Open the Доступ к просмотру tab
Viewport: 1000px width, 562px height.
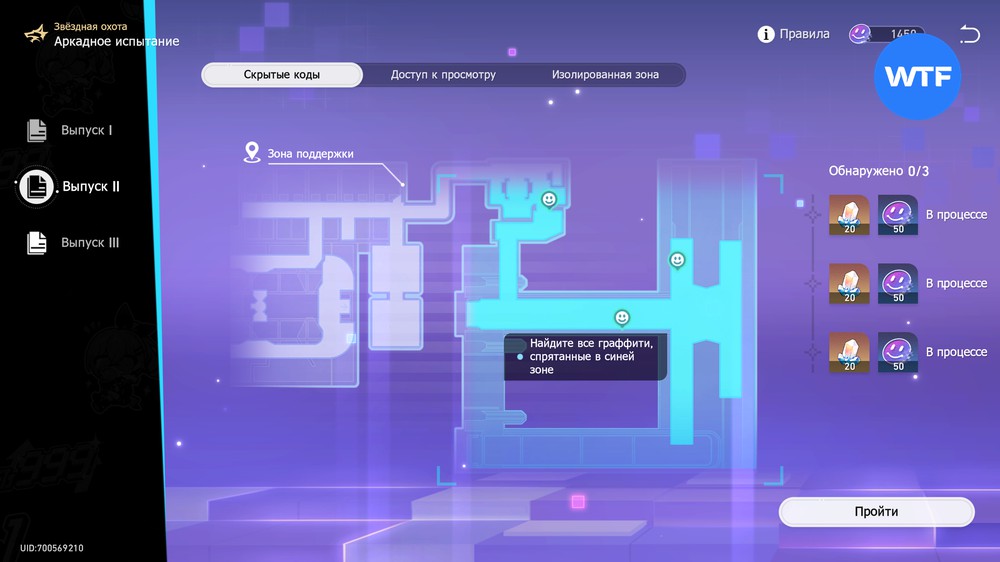(x=443, y=75)
